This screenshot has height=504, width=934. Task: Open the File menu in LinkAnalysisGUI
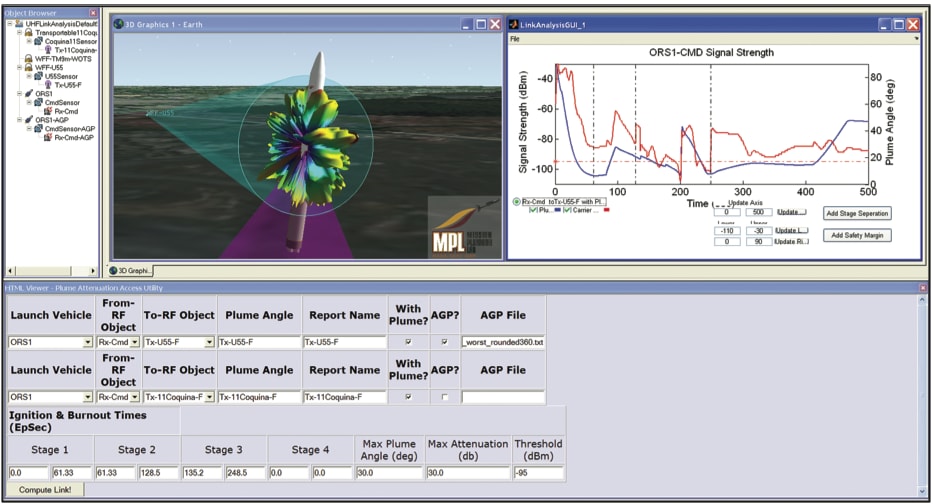point(515,39)
